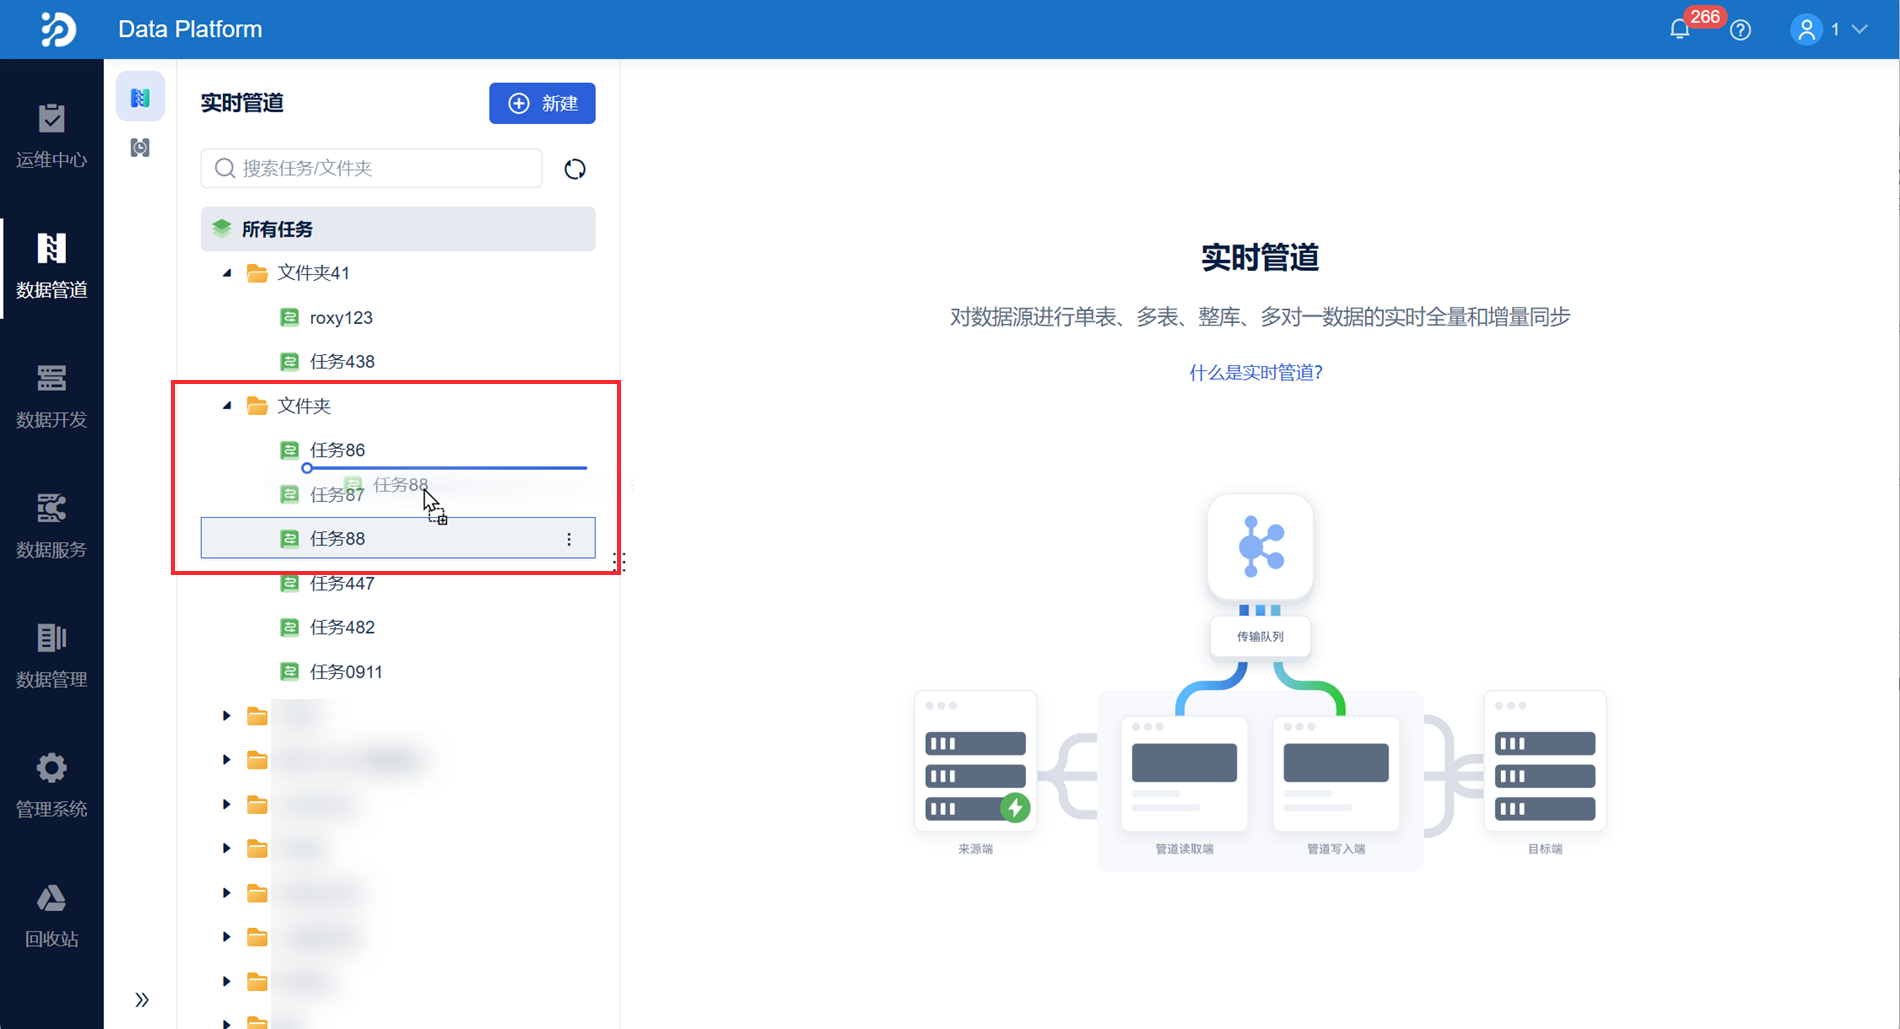
Task: Click the 传输队列 label in the diagram
Action: tap(1260, 637)
